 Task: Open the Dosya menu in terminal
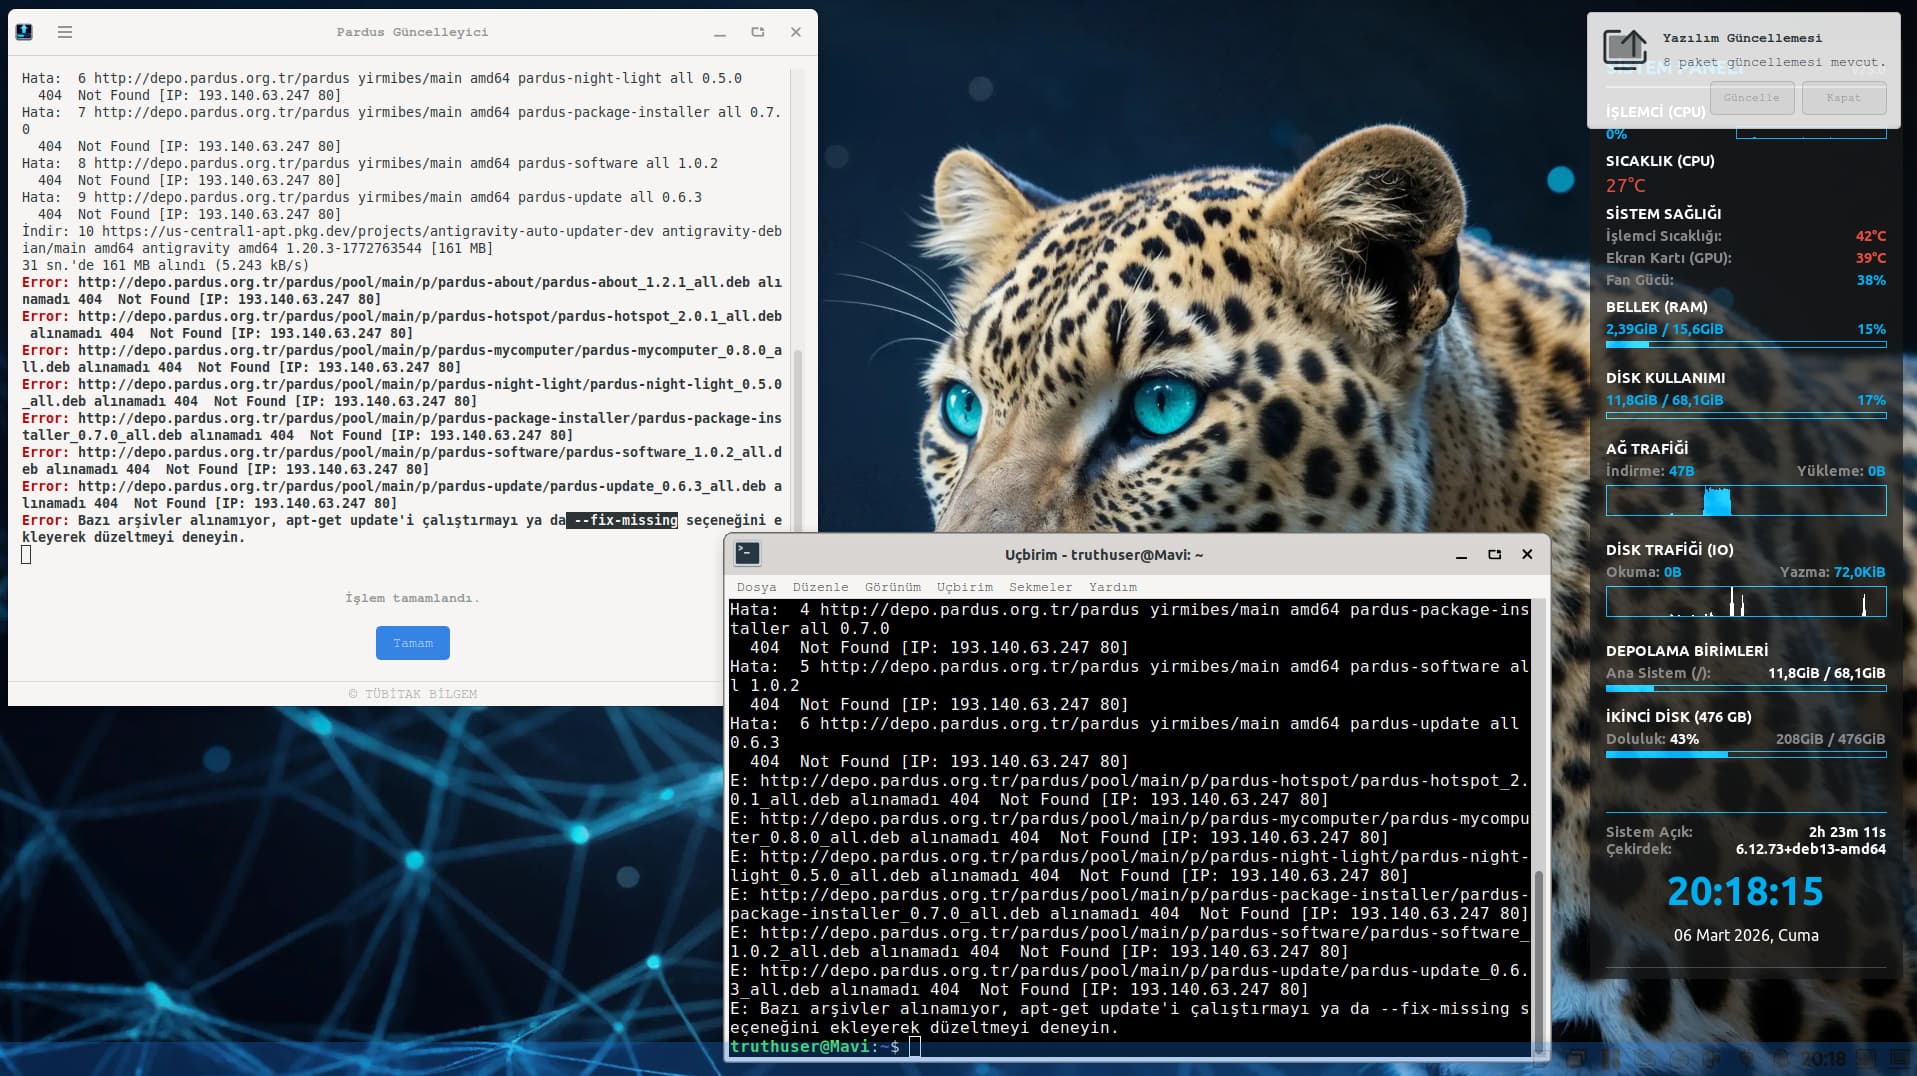[x=756, y=587]
